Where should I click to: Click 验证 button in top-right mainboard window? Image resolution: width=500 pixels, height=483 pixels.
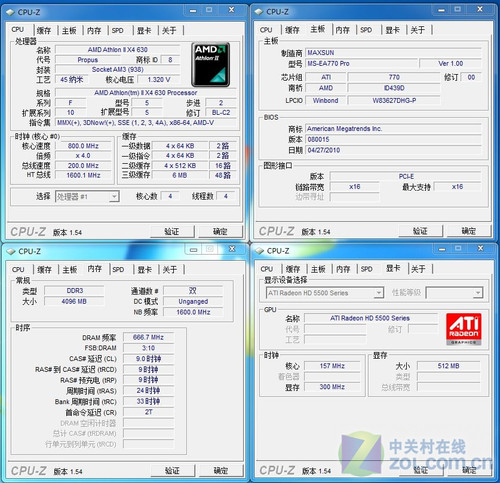coord(420,231)
